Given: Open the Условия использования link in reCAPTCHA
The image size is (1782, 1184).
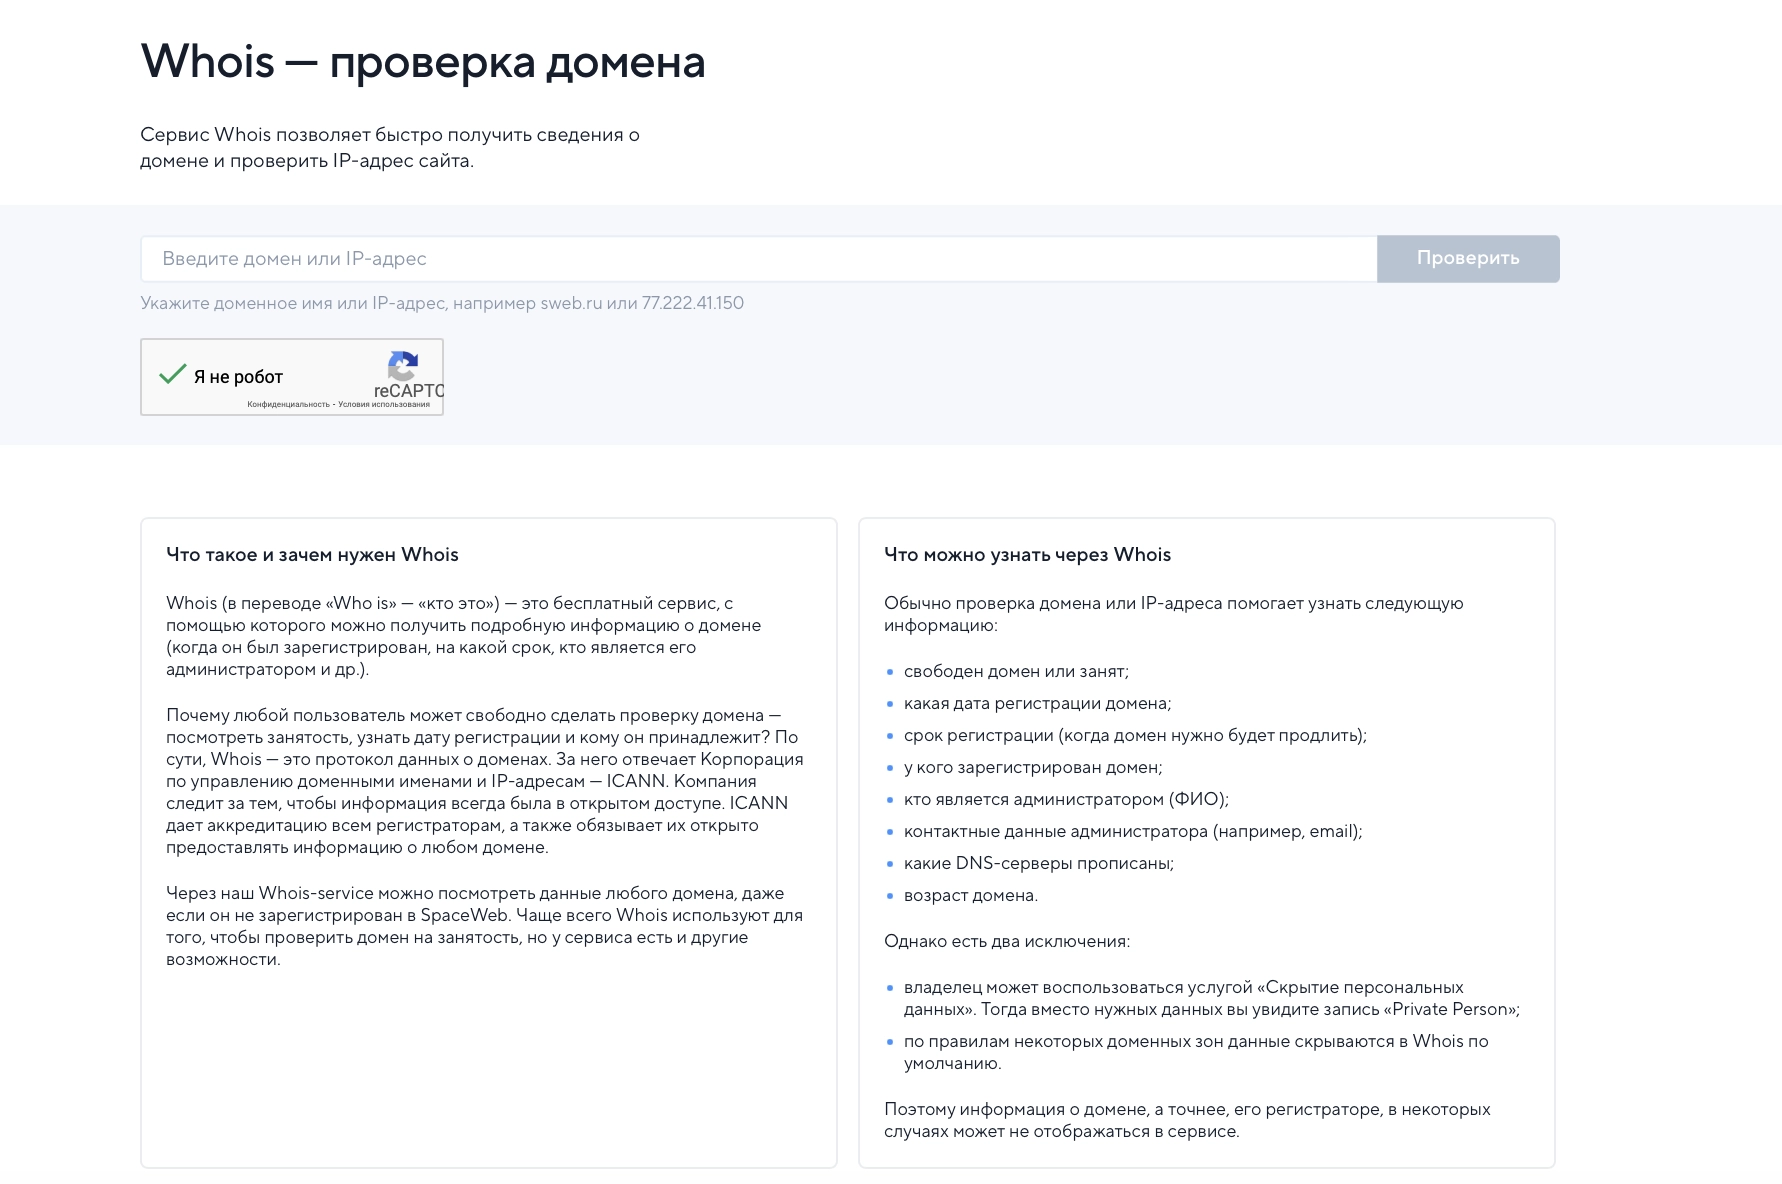Looking at the screenshot, I should click(x=384, y=405).
